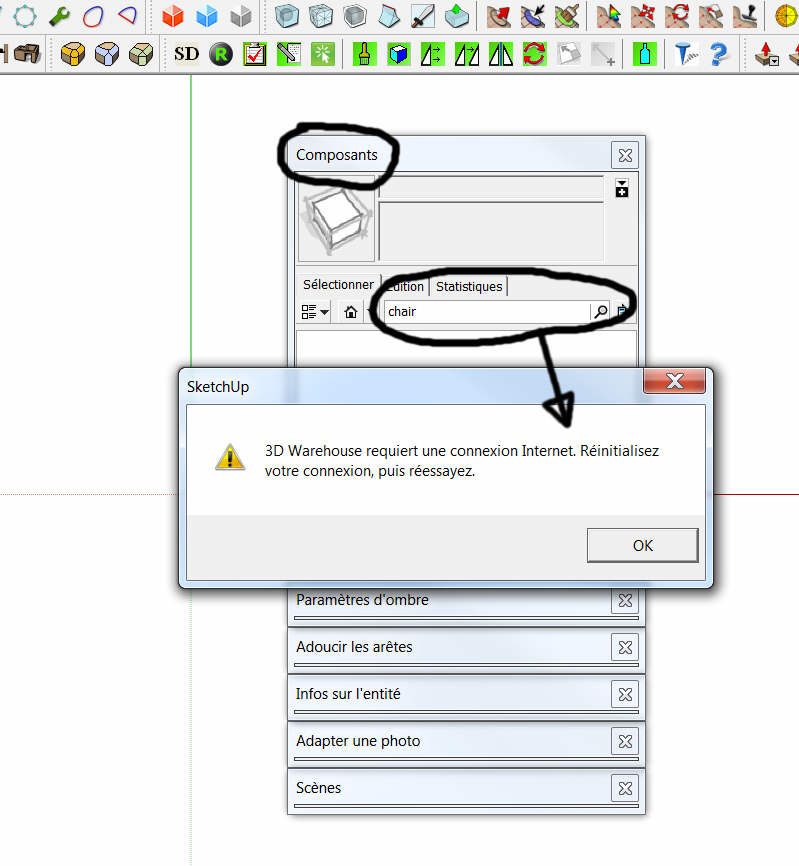Select the vertex tool with four red arrows

coord(643,15)
